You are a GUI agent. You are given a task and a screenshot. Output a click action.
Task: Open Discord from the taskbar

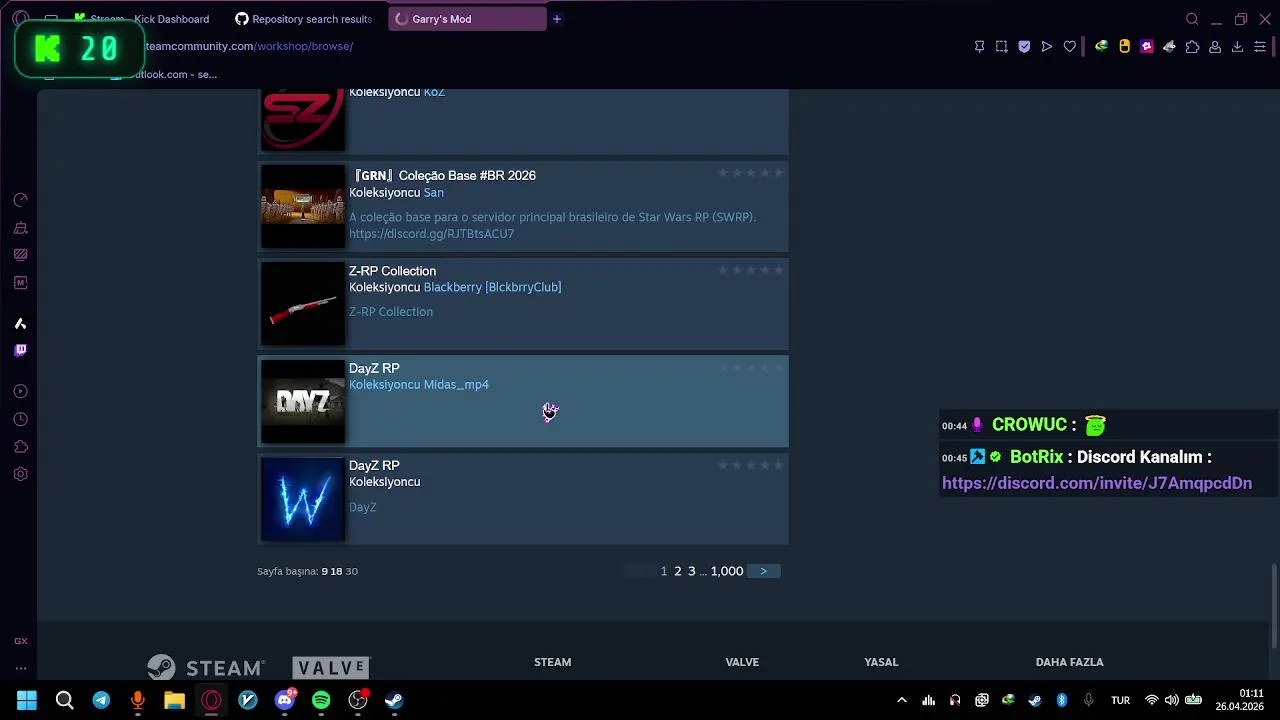[284, 700]
